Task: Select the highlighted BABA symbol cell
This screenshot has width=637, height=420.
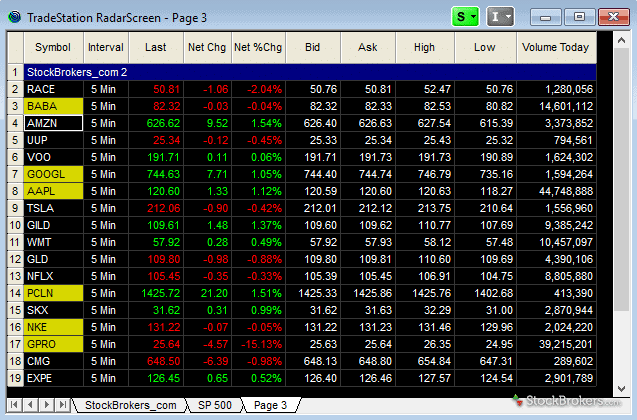Action: point(53,106)
